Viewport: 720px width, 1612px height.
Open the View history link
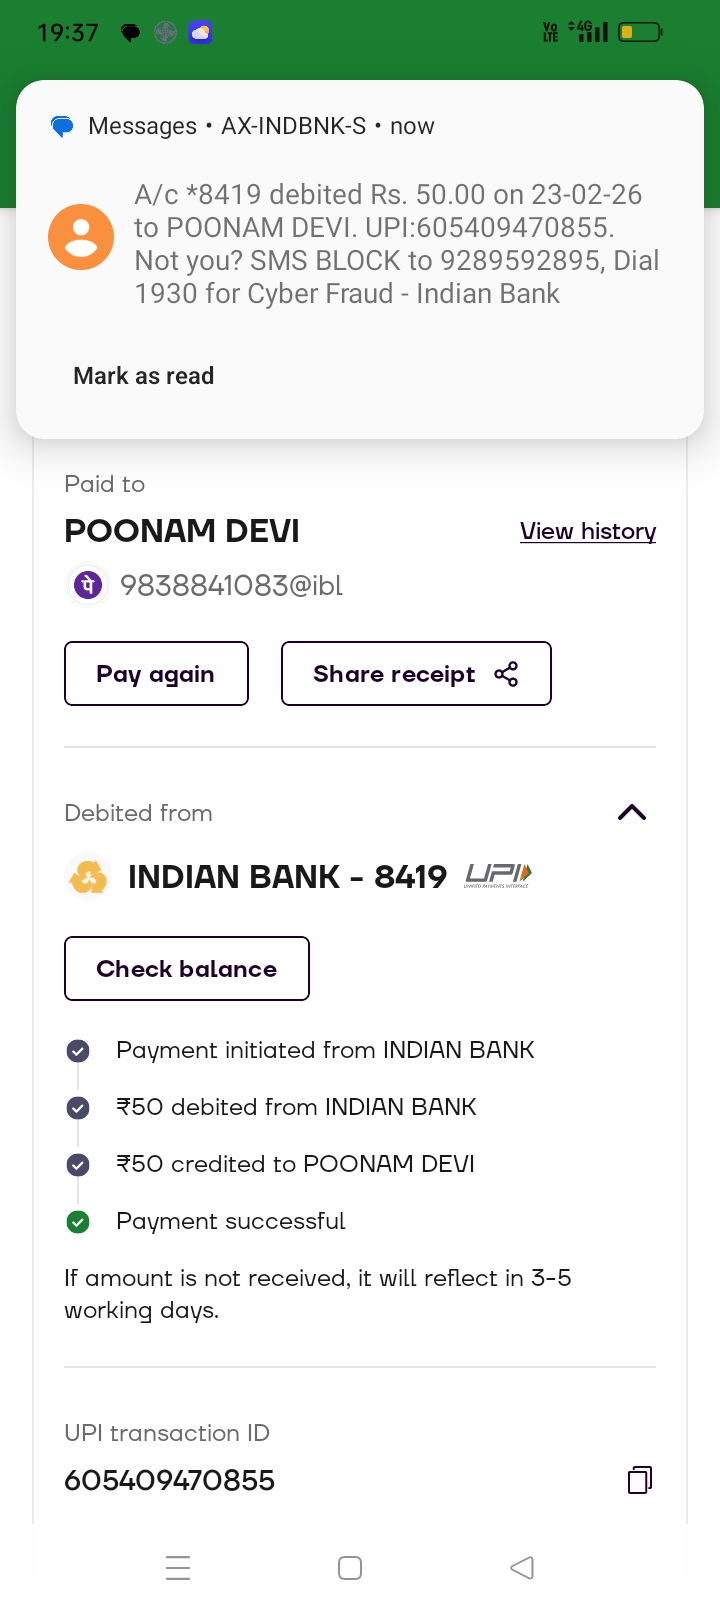point(588,531)
